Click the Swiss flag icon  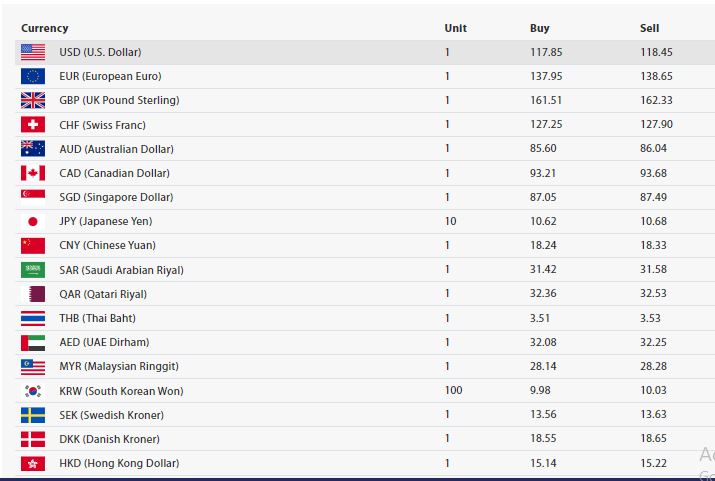tap(33, 124)
